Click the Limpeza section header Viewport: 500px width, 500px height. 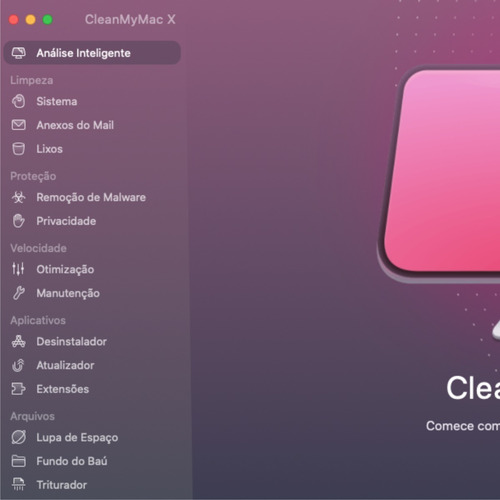[x=32, y=80]
